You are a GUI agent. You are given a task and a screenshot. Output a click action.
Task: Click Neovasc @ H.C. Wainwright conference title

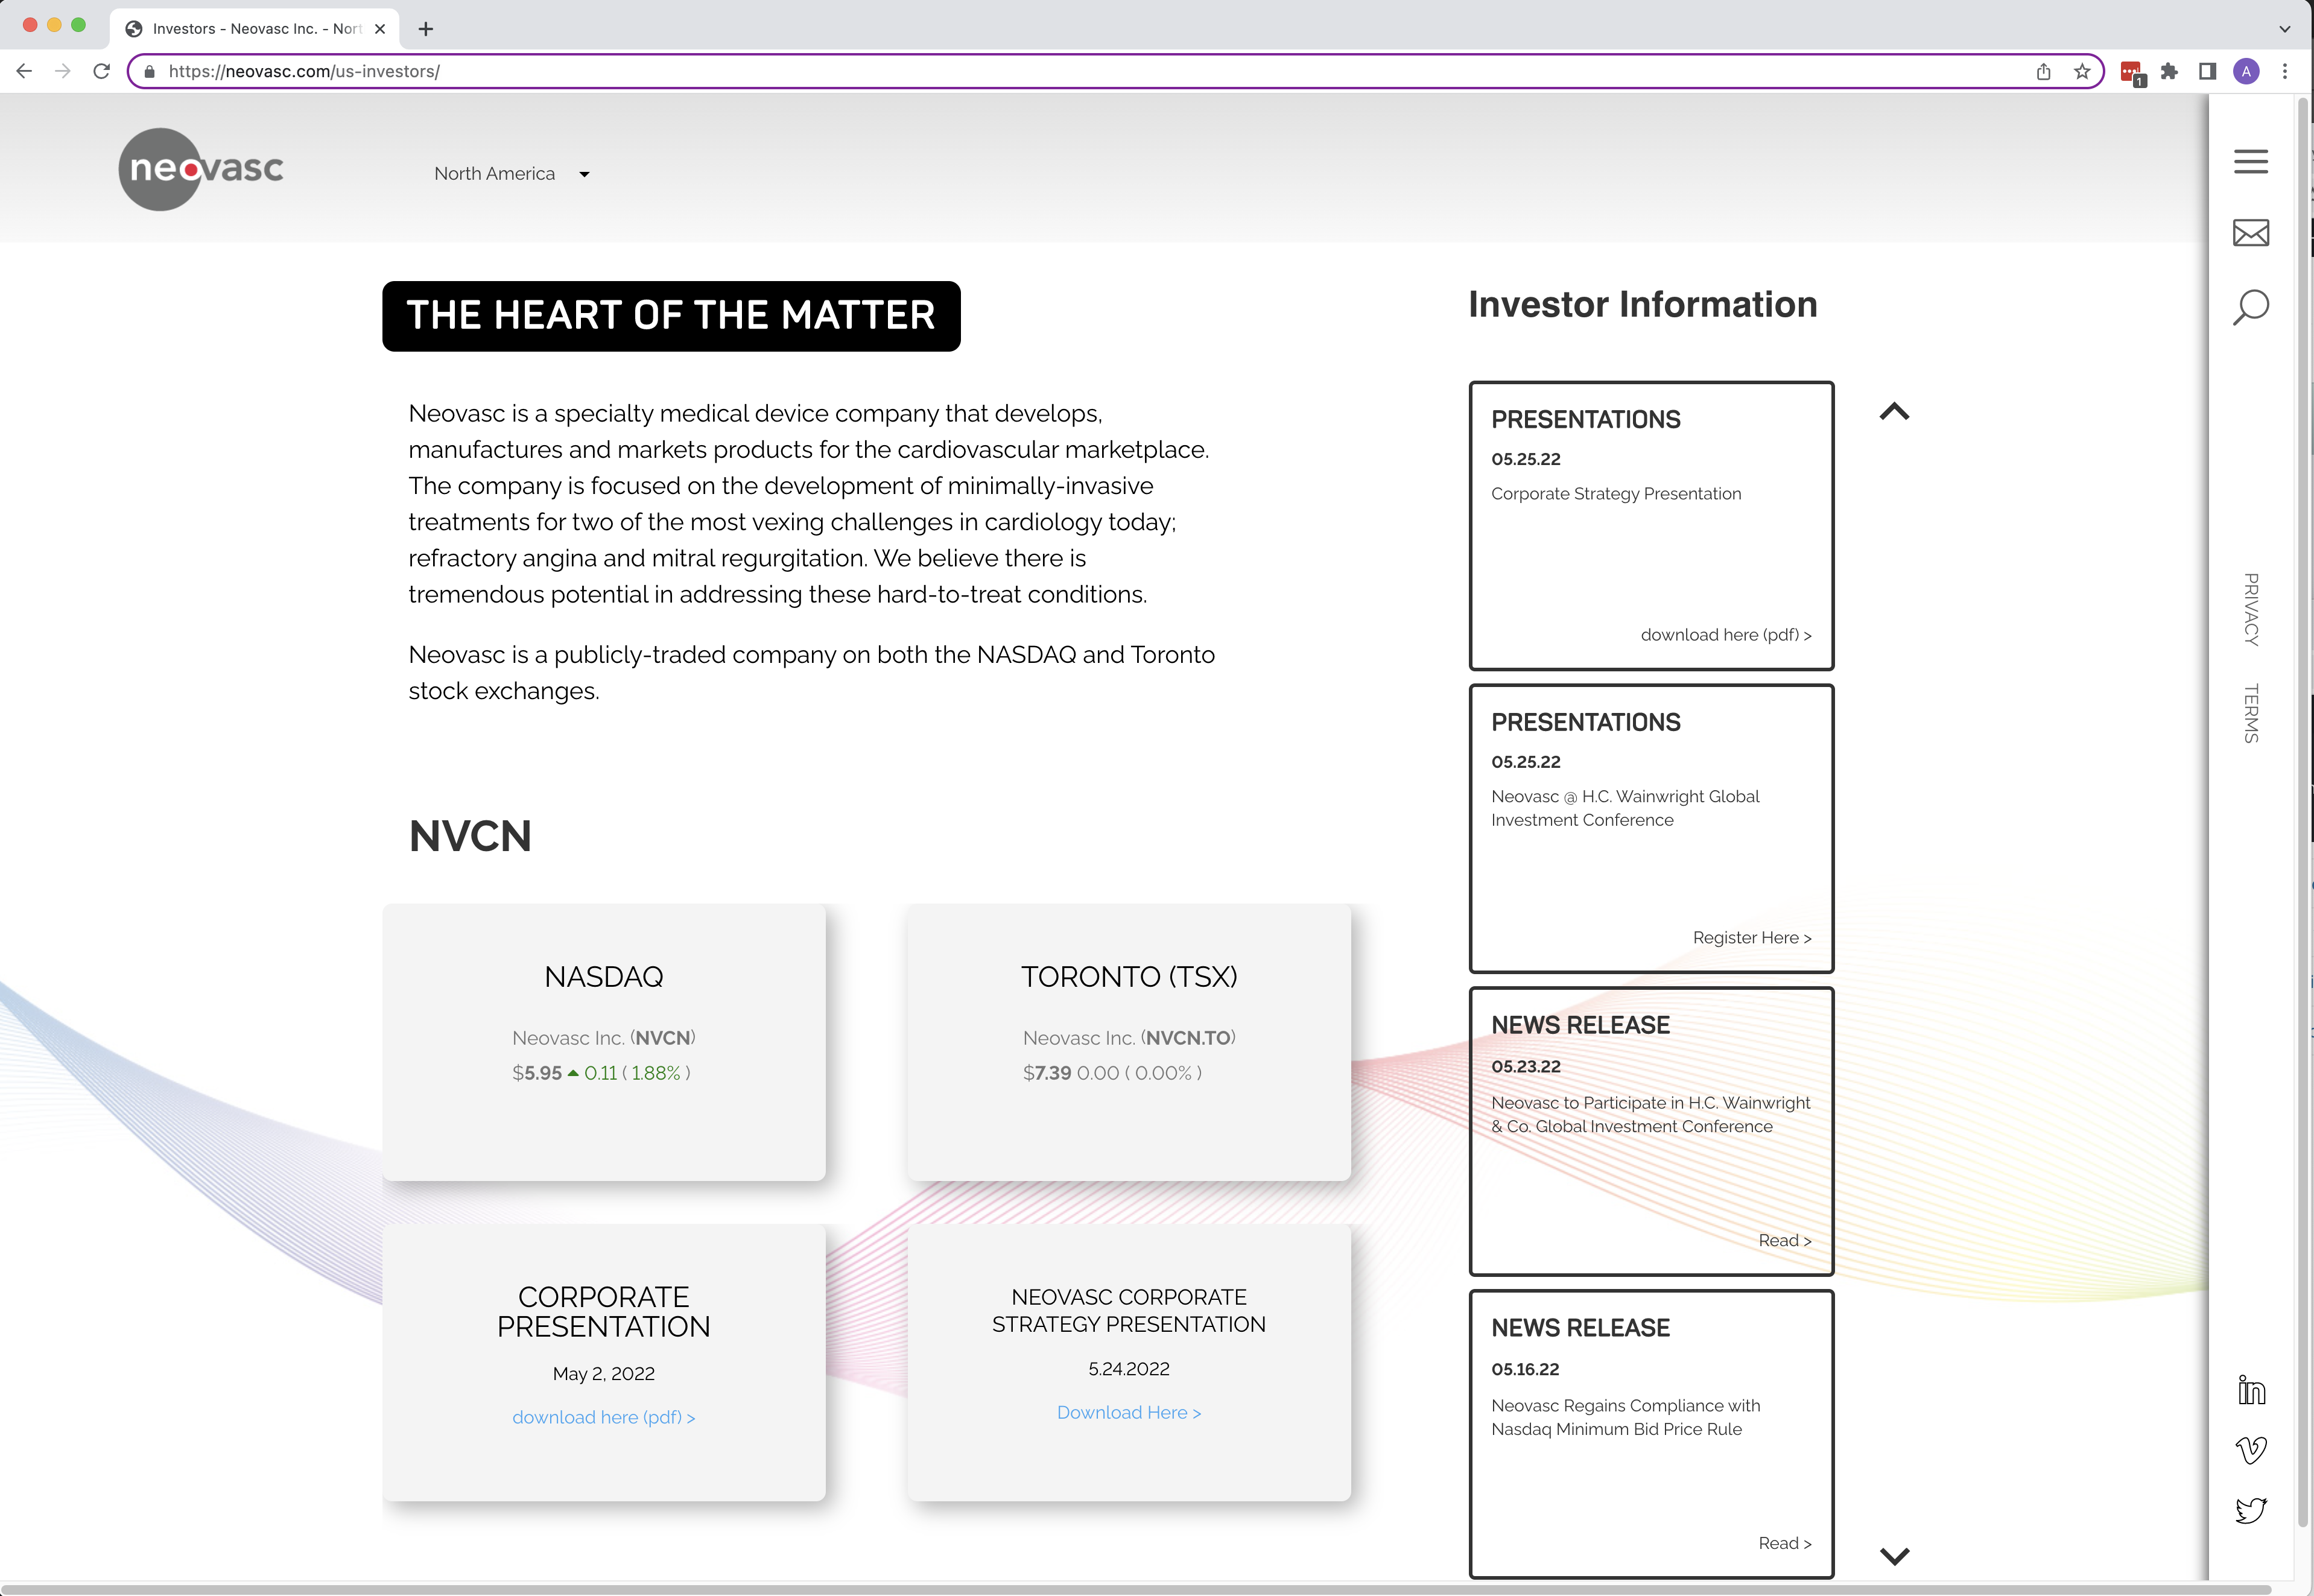pyautogui.click(x=1625, y=808)
